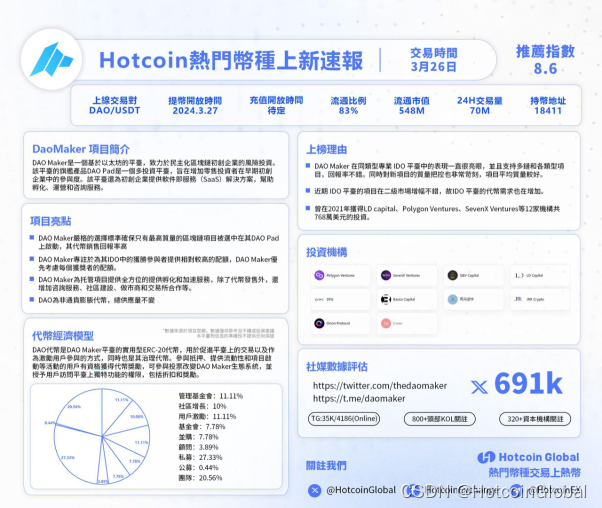Click the Polygon Ventures purple logo
The width and height of the screenshot is (602, 508).
(x=319, y=275)
